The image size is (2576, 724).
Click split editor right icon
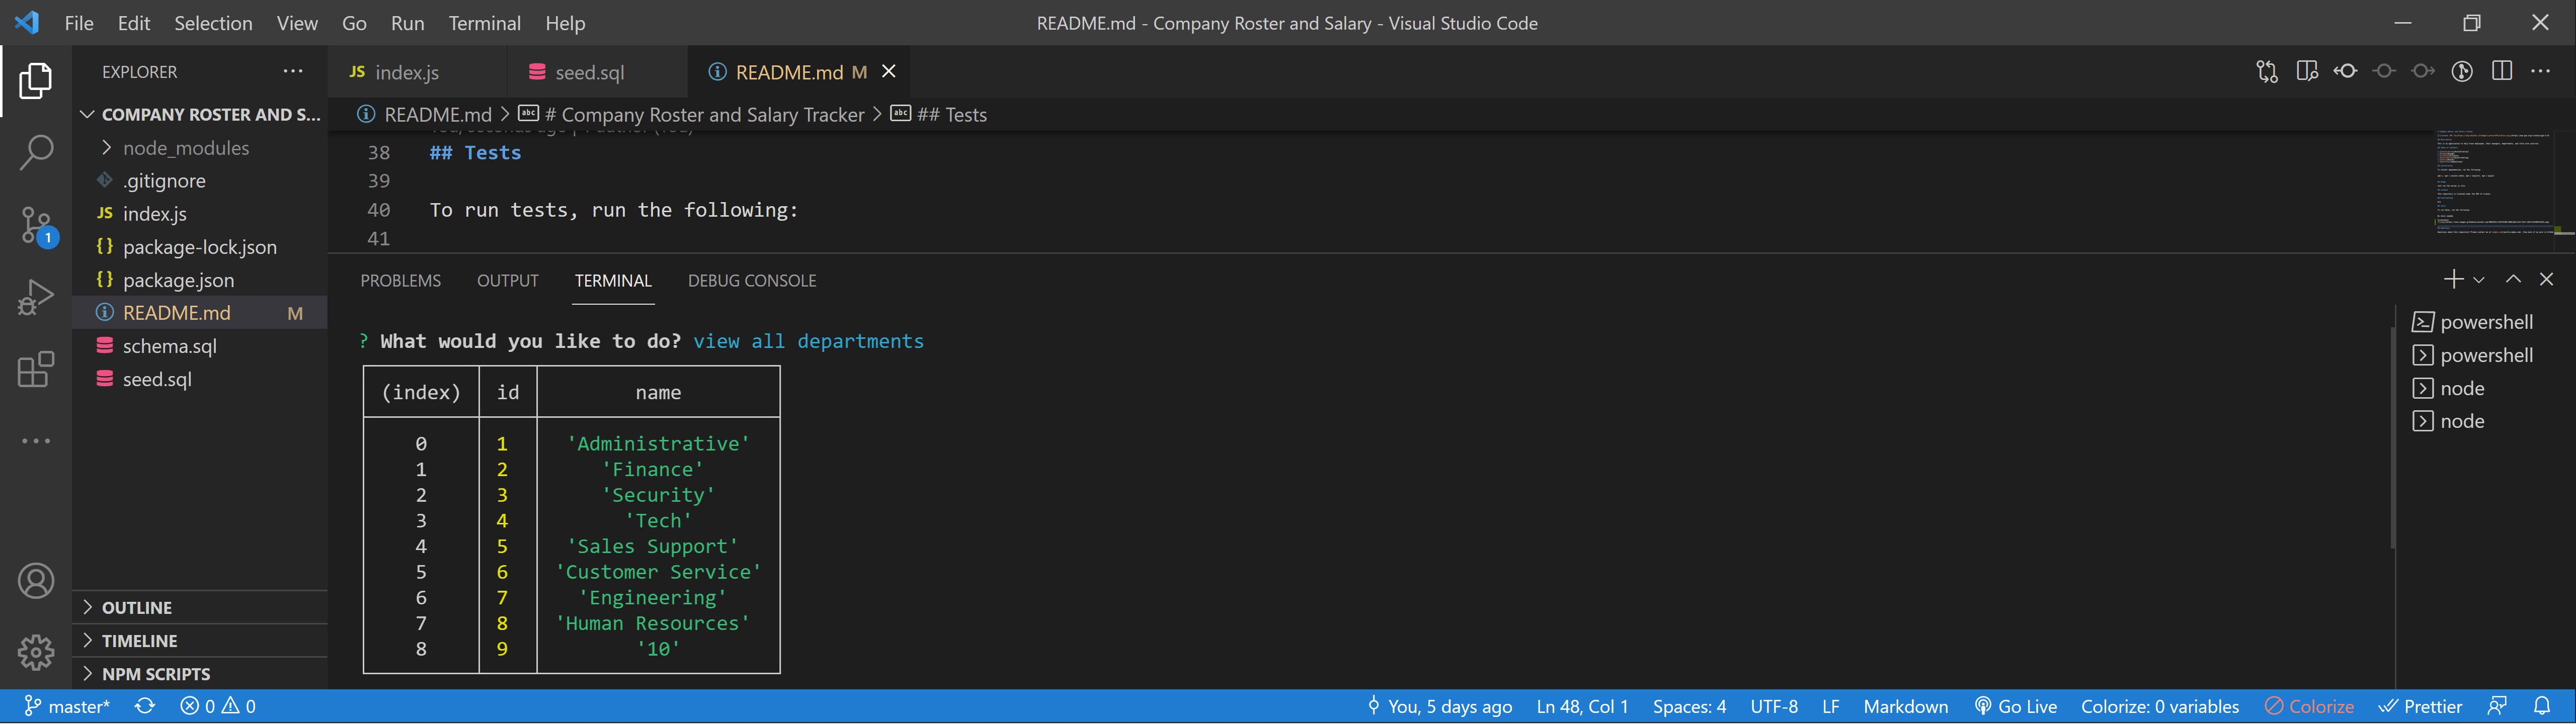[2501, 71]
